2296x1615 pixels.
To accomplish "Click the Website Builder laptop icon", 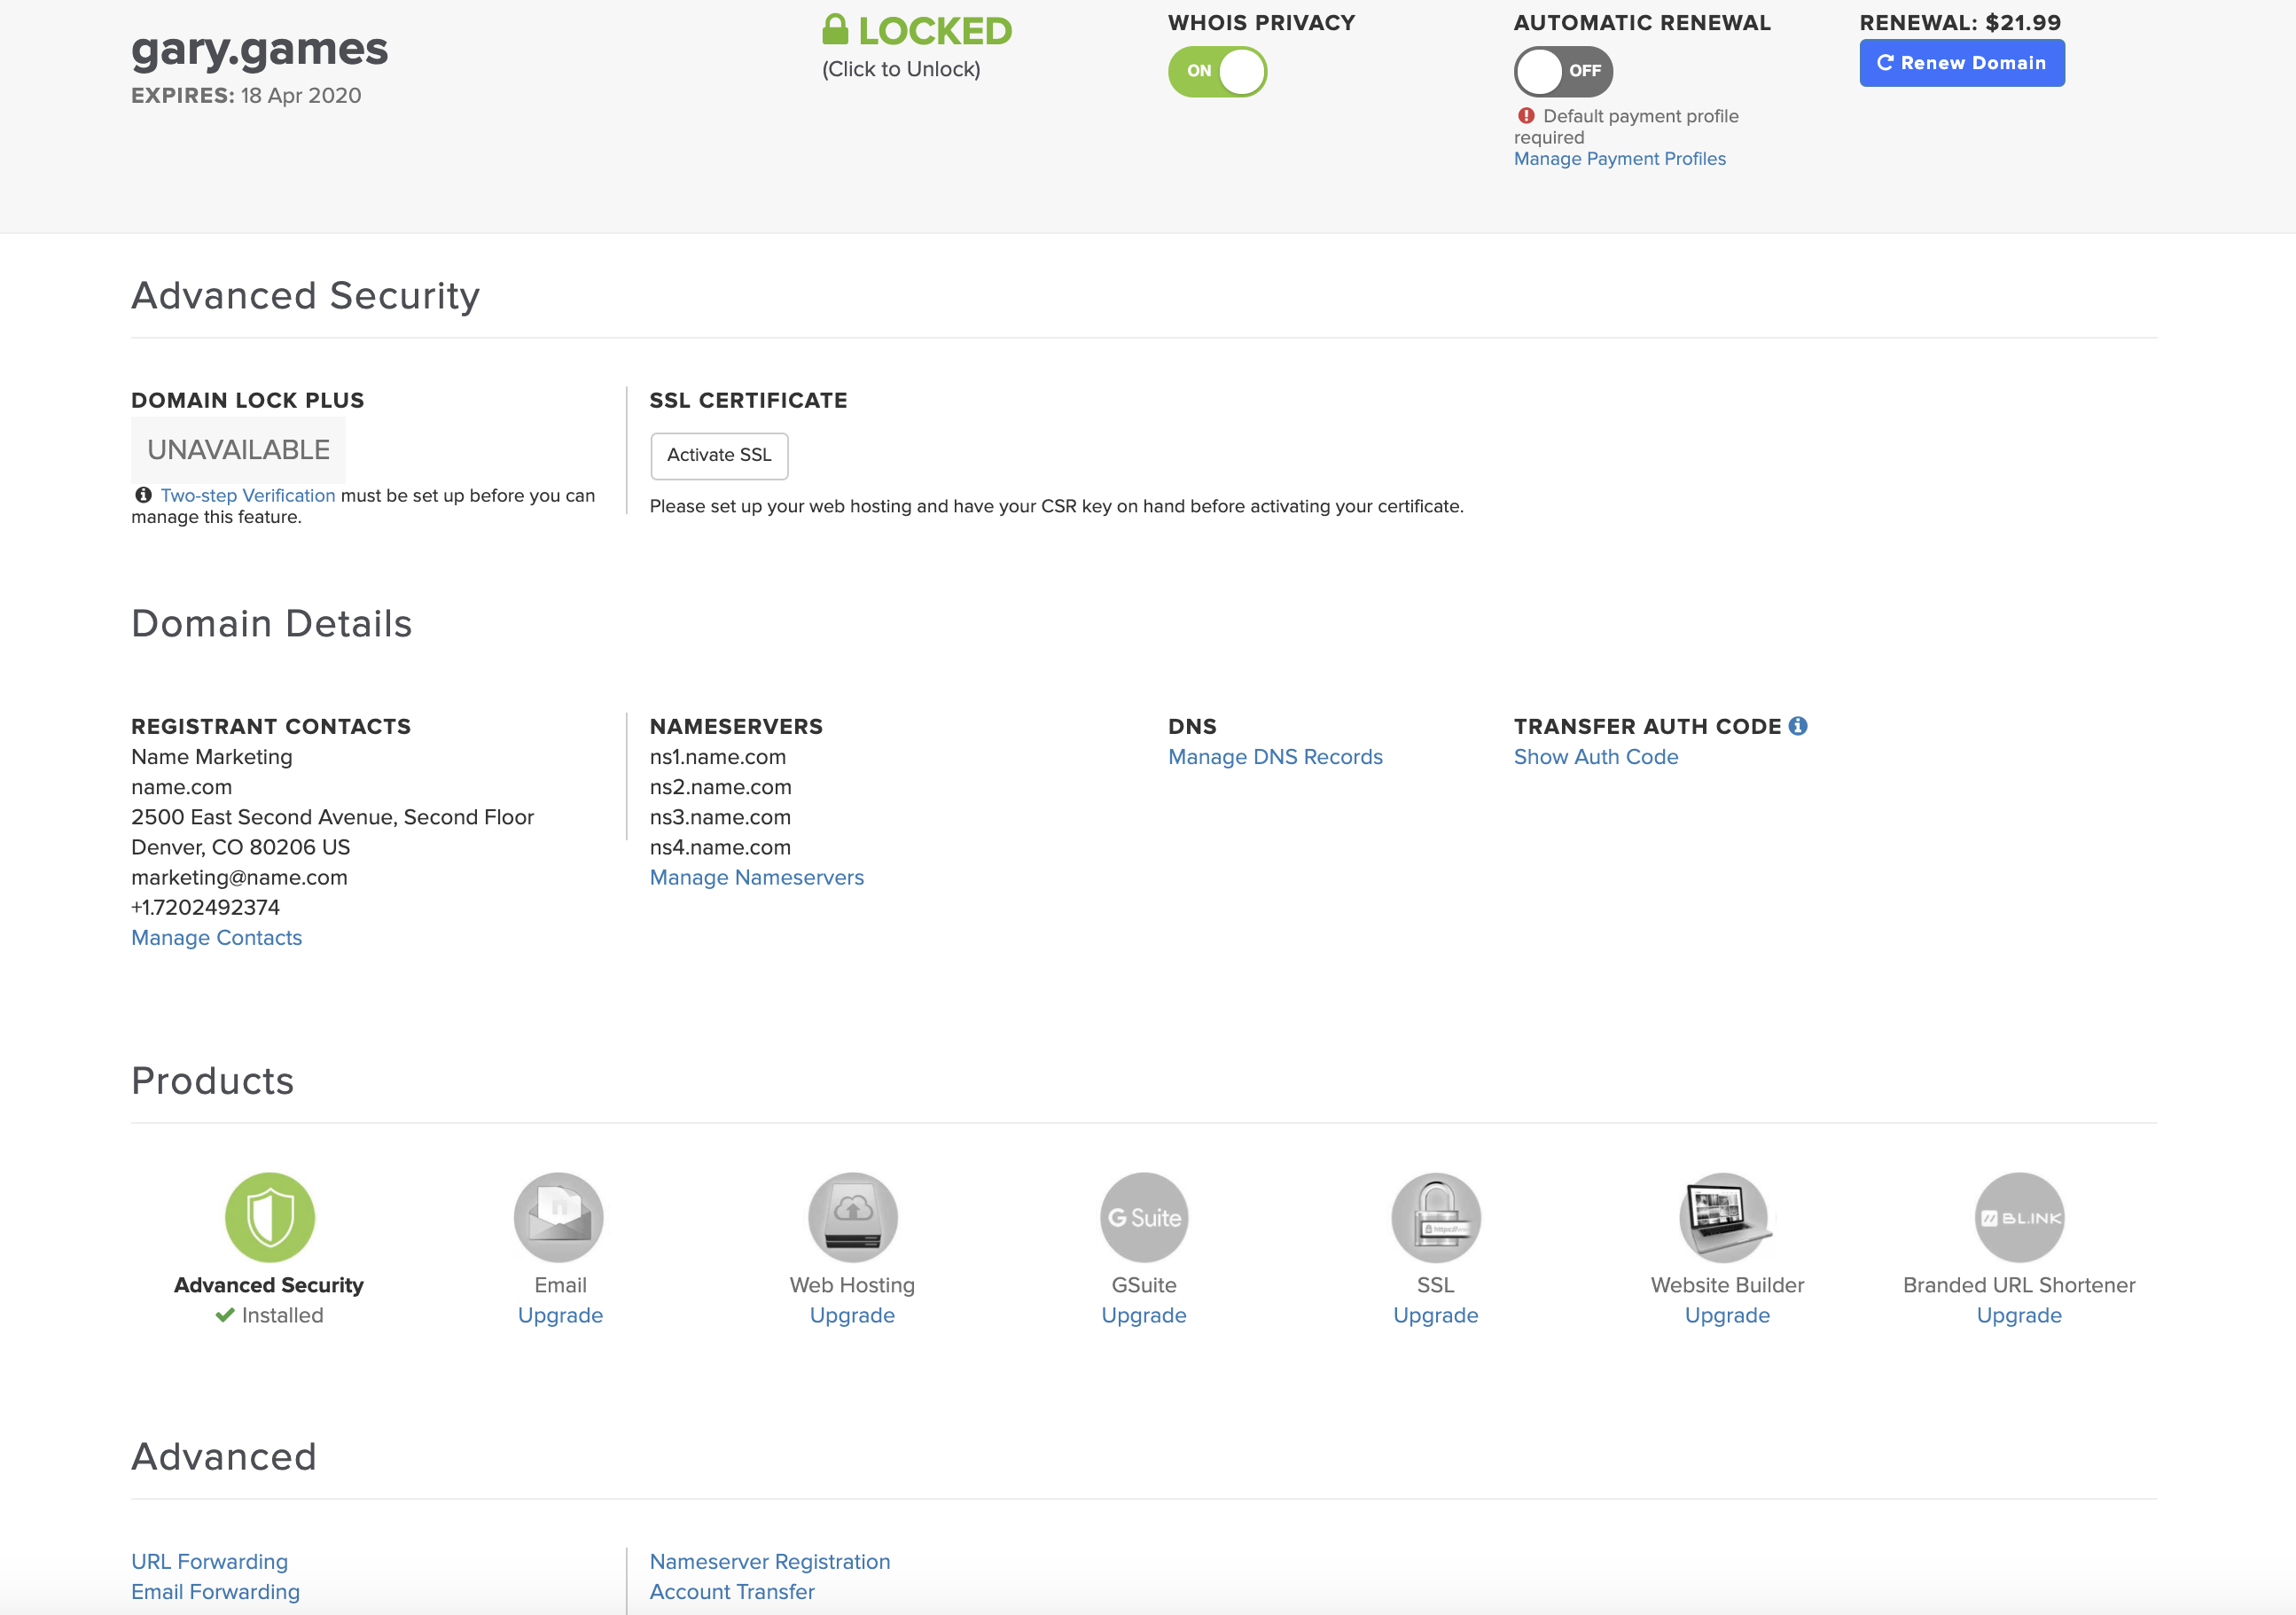I will 1727,1217.
